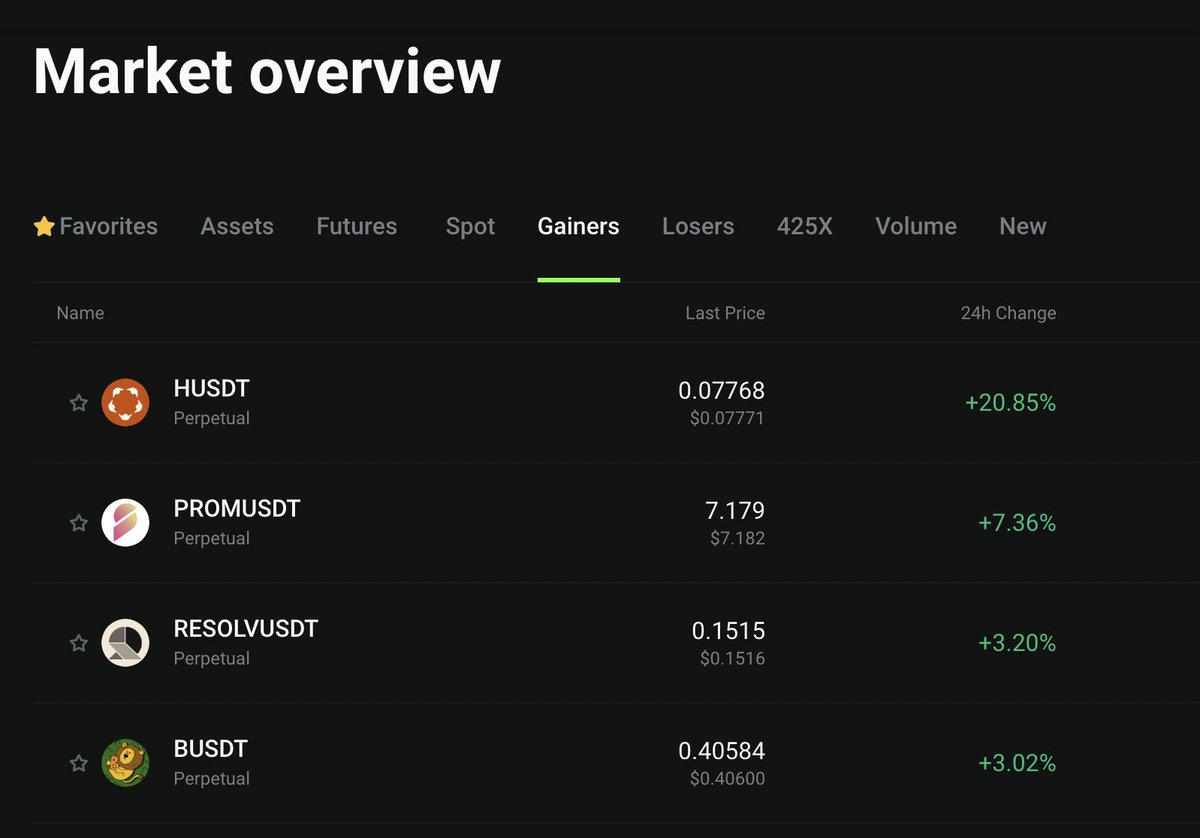
Task: Click Perpetual label under PROMUSDT
Action: [212, 538]
